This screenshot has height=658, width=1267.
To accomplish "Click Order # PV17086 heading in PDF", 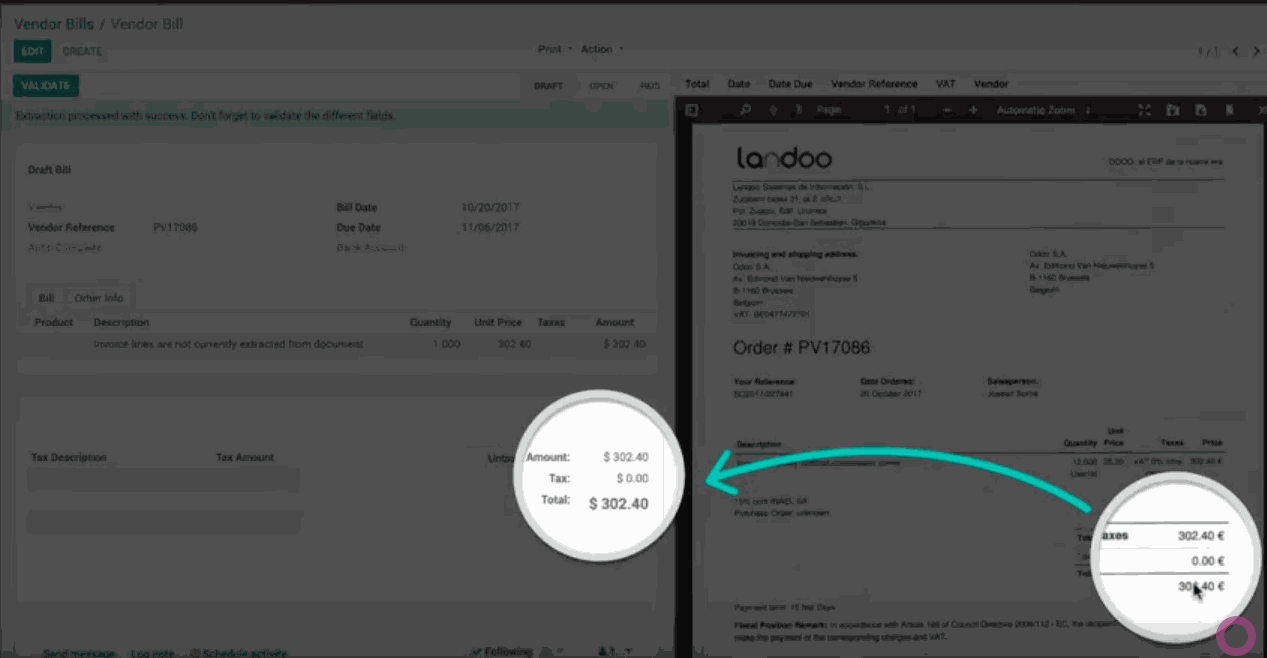I will (802, 348).
